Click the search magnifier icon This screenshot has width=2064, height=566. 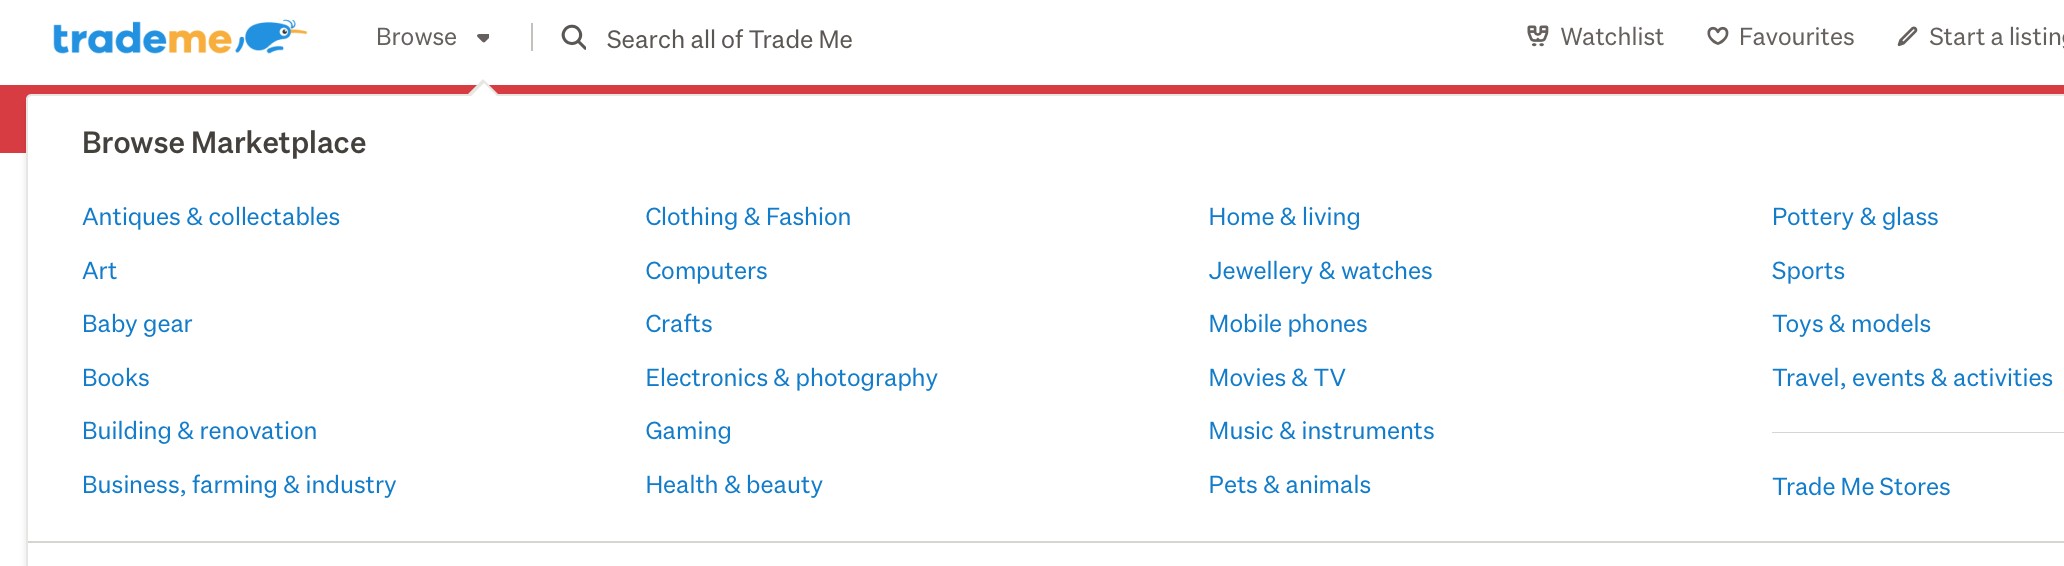click(x=573, y=38)
